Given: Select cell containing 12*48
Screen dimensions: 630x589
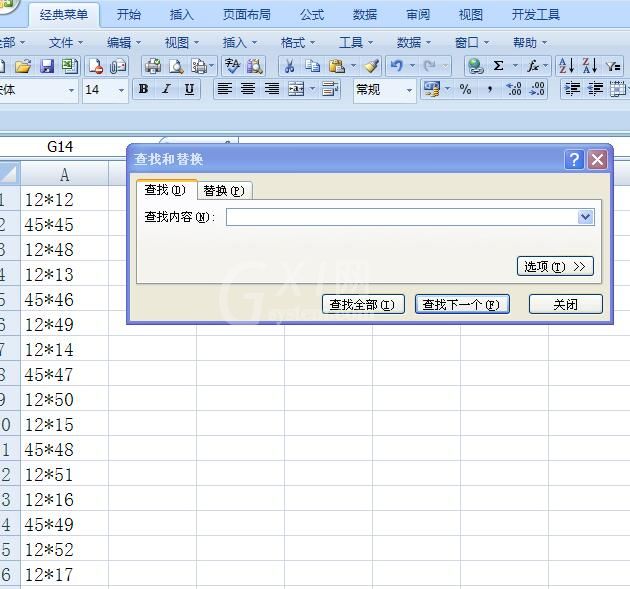Looking at the screenshot, I should [x=64, y=250].
